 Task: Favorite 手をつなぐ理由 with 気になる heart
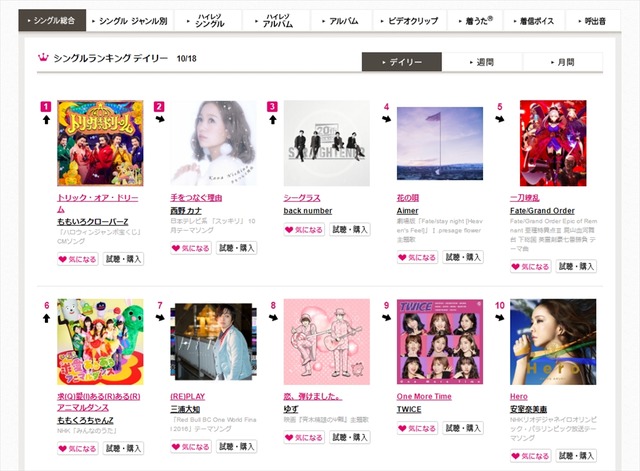click(x=191, y=248)
